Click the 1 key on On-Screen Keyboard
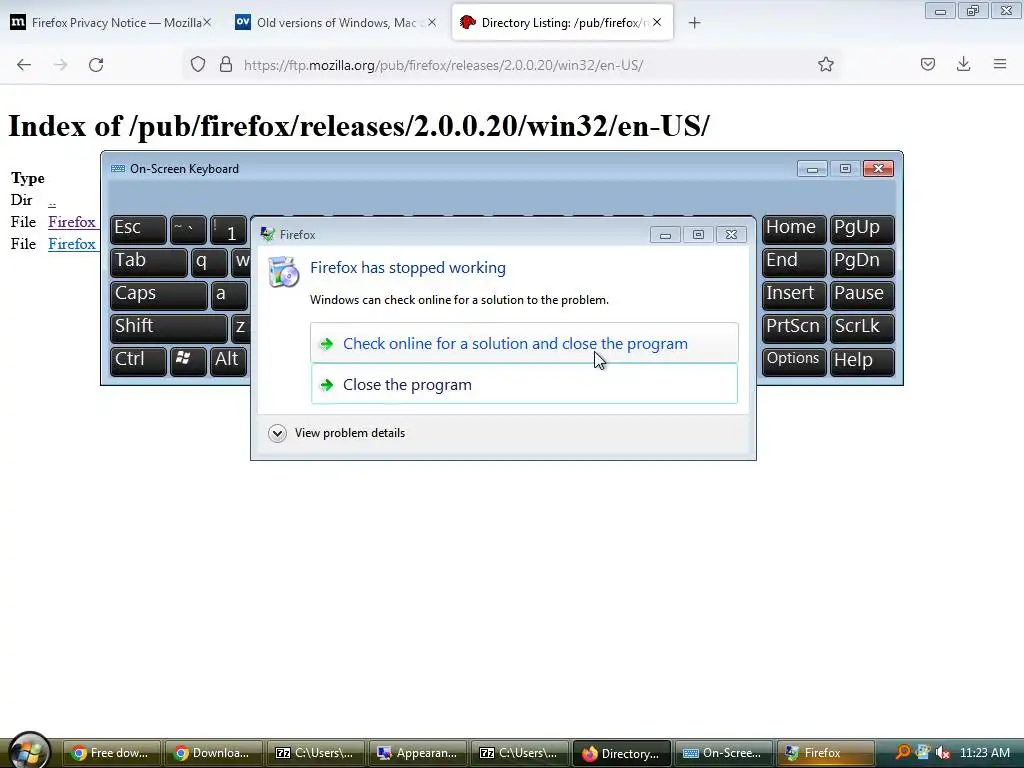The image size is (1024, 768). pos(229,229)
